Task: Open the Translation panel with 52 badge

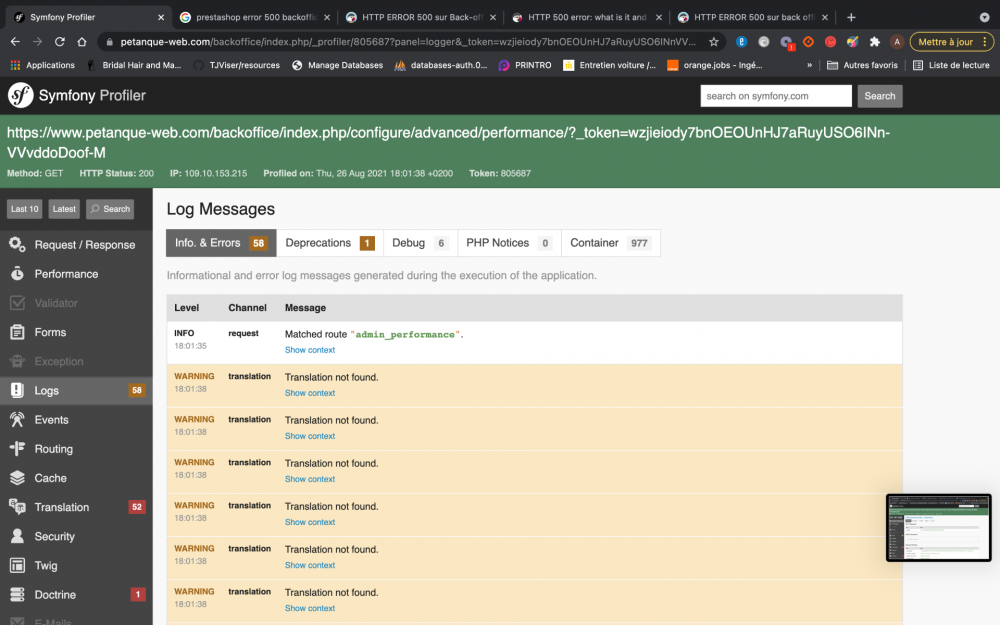Action: click(77, 507)
